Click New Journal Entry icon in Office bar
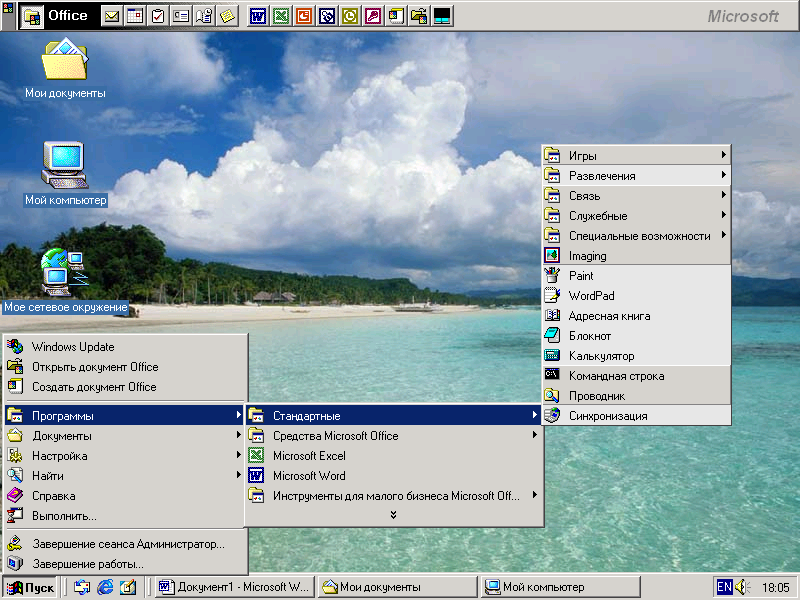800x600 pixels. click(x=204, y=16)
